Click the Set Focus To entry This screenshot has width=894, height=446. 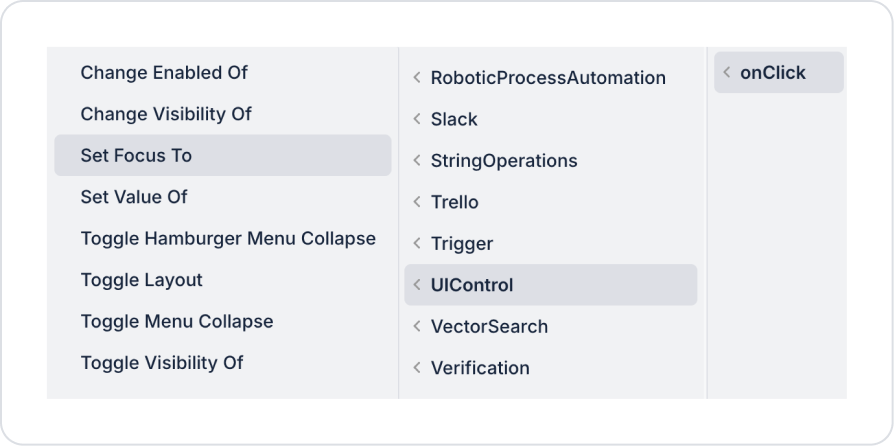(136, 156)
